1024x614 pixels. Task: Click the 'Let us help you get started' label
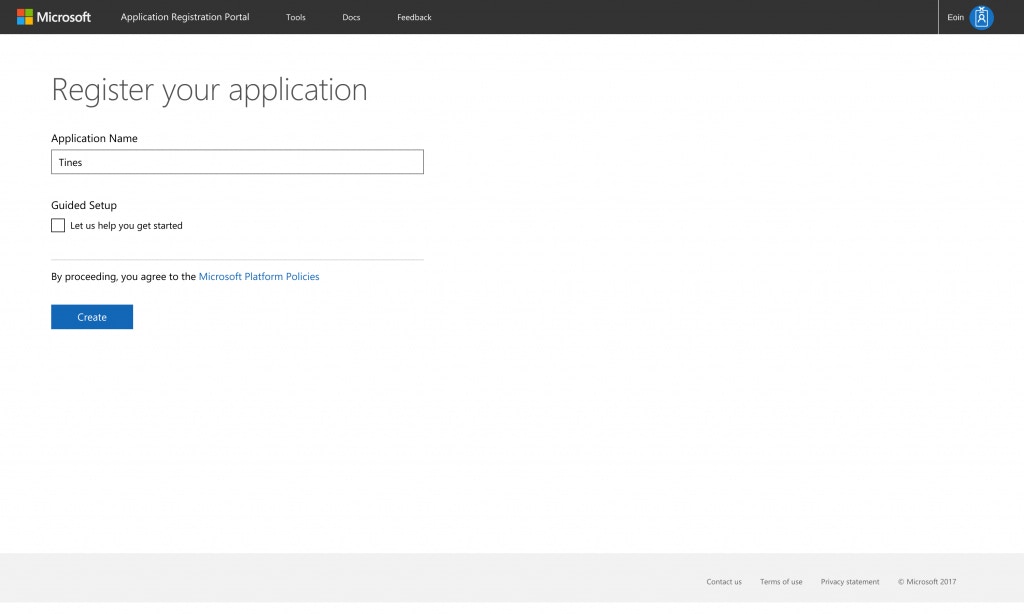(126, 226)
